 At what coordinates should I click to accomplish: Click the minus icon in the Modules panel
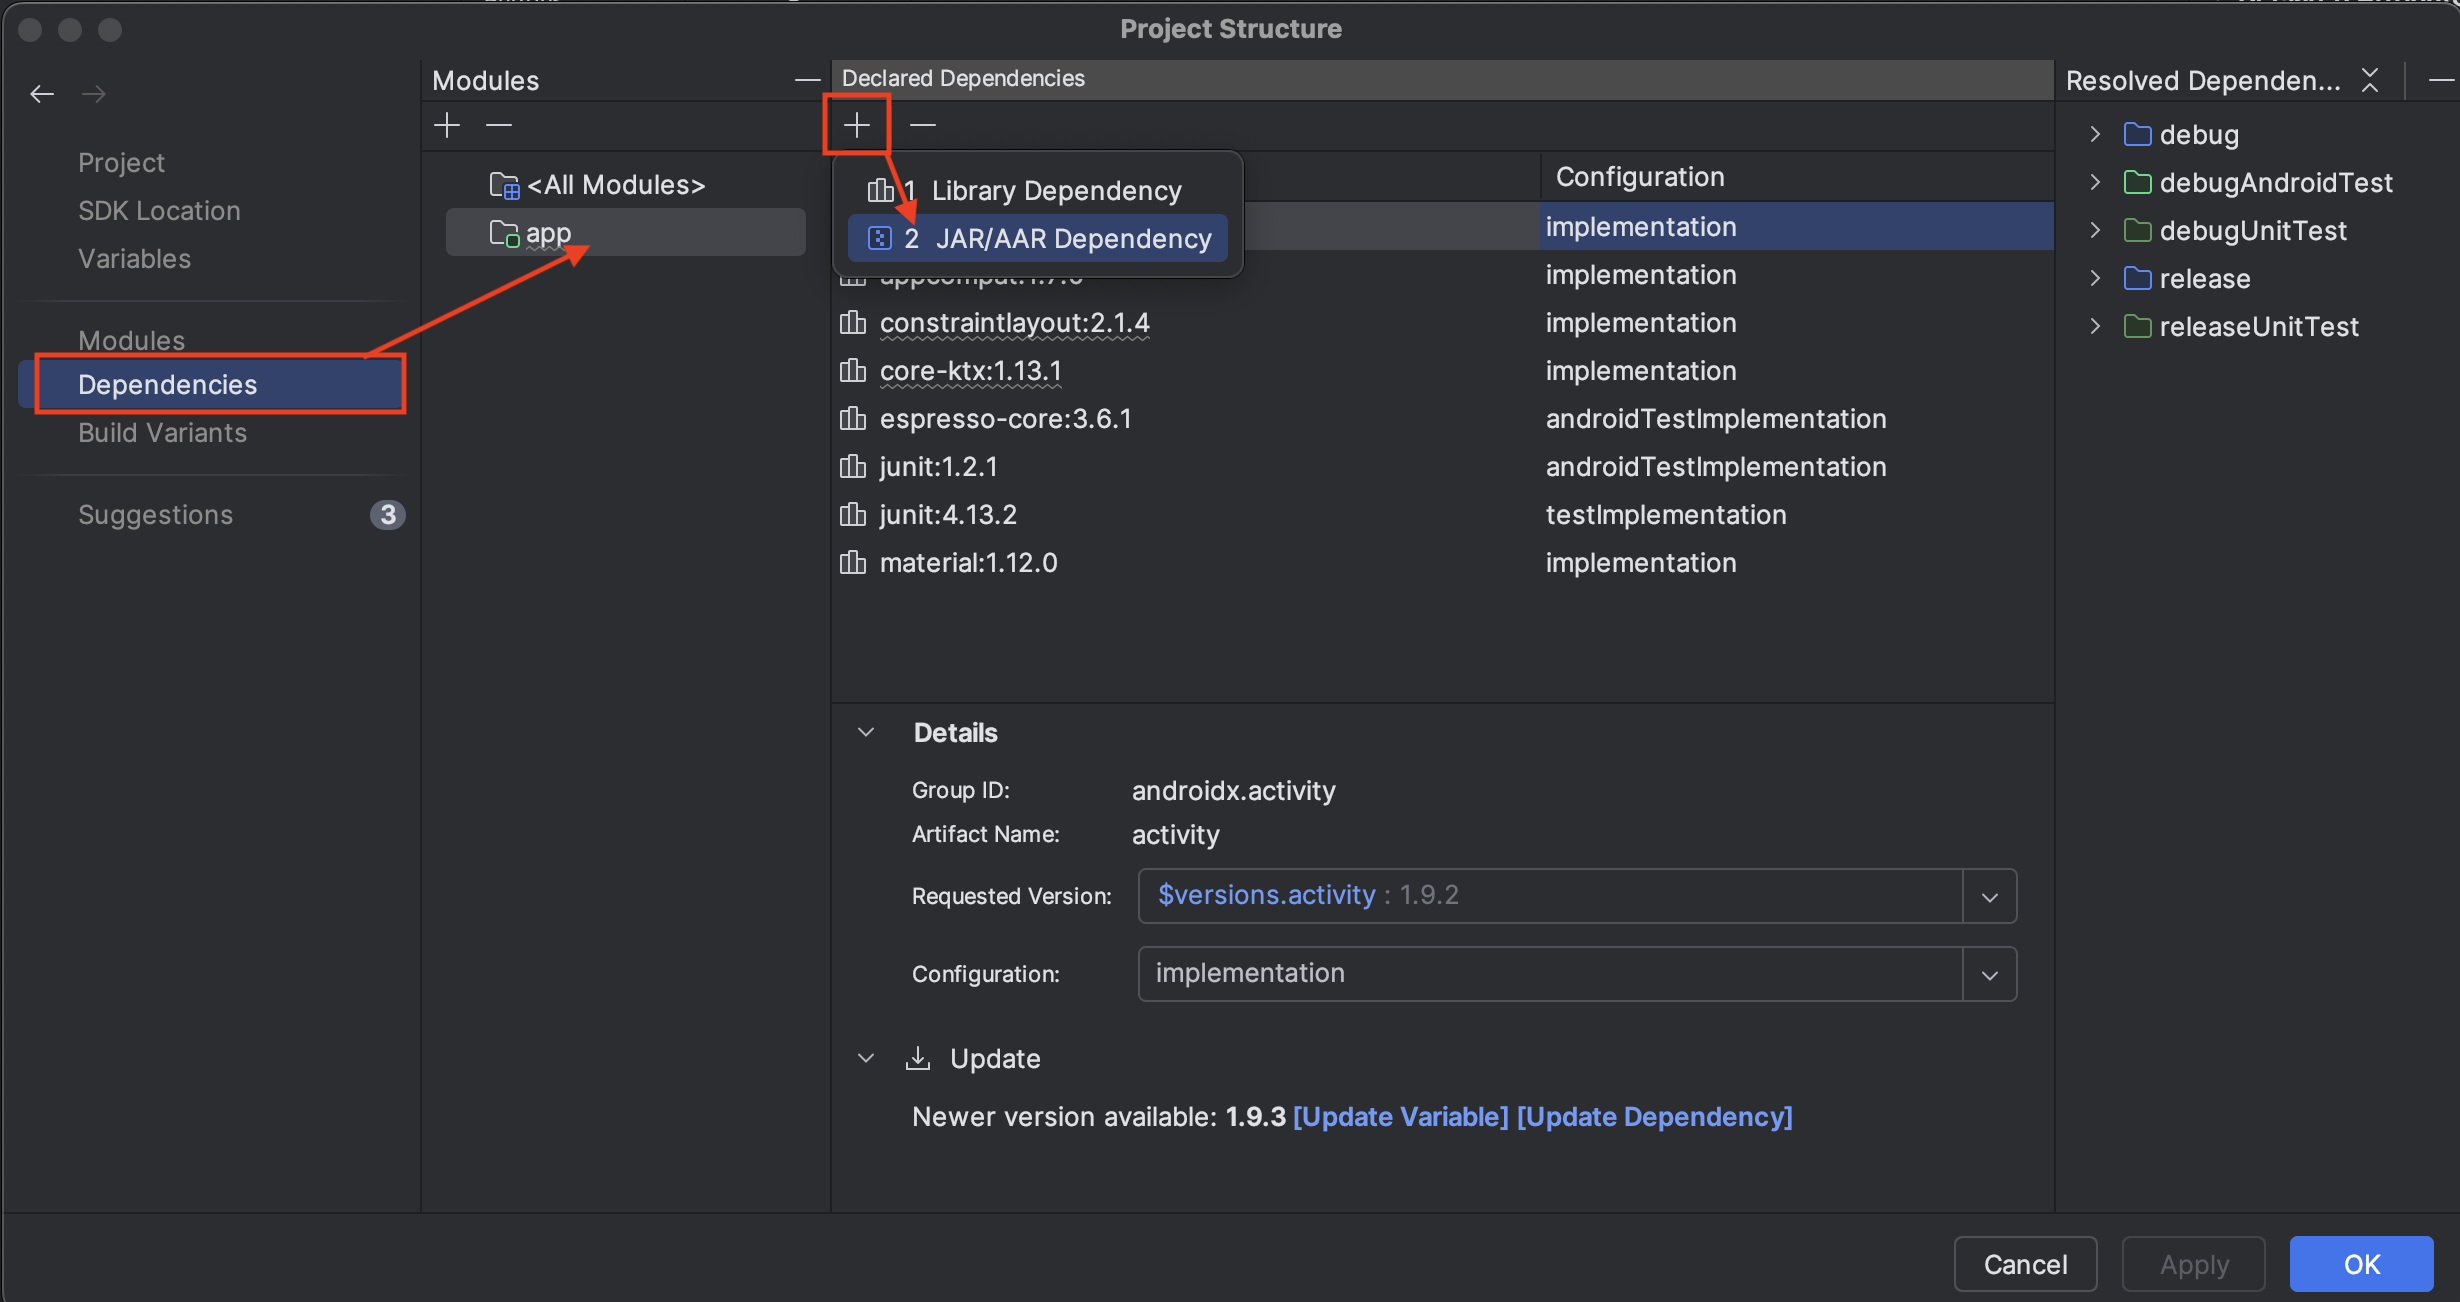(x=498, y=124)
